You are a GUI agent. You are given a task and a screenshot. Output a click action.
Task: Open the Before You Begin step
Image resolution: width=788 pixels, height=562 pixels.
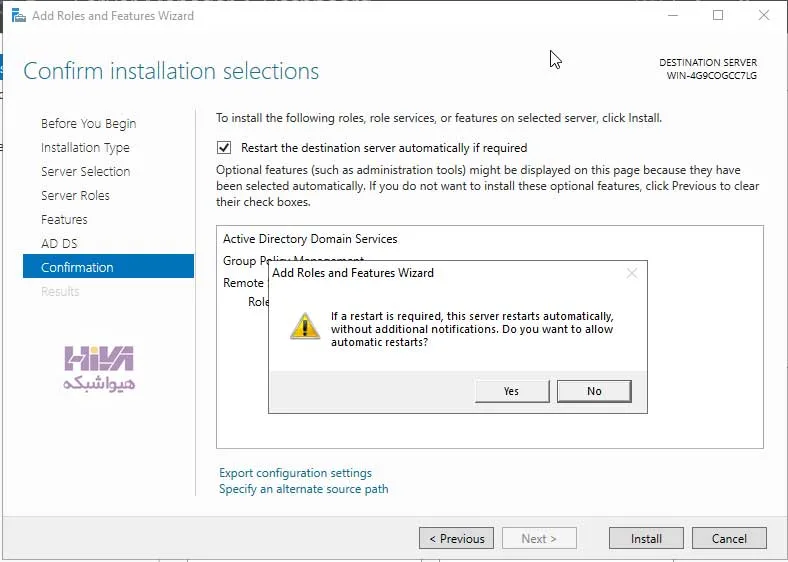pyautogui.click(x=88, y=124)
